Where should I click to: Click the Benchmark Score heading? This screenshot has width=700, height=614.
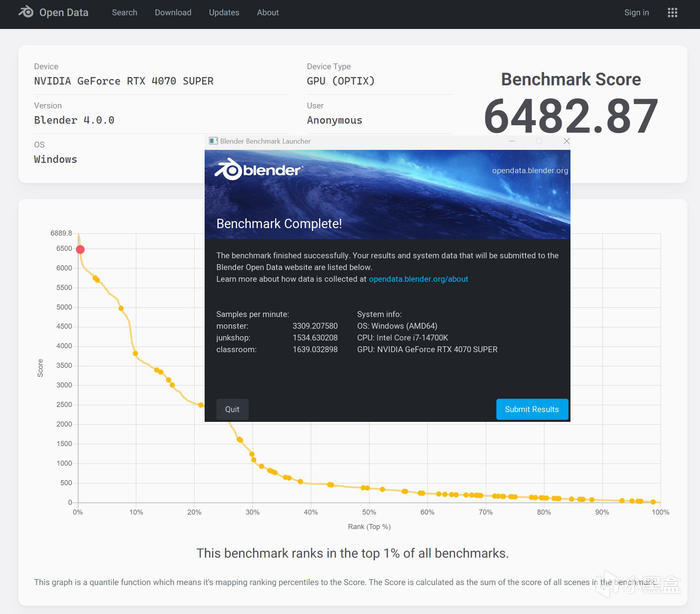click(571, 79)
